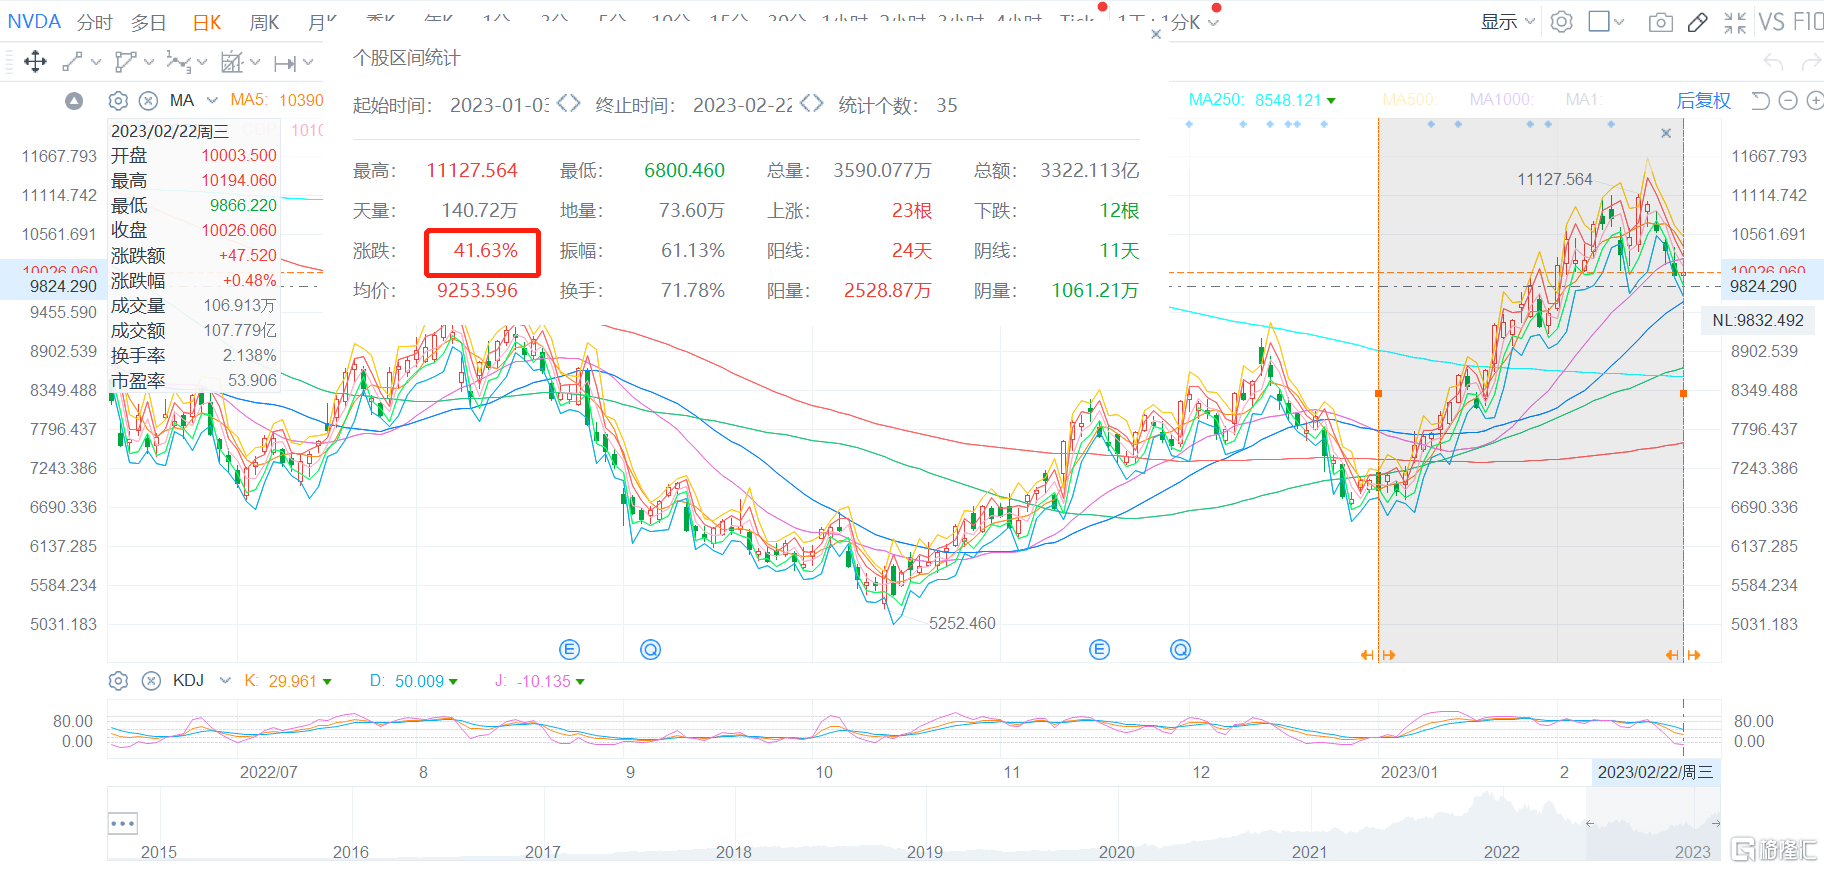Adjust the 起始时间 start date stepper arrows
The image size is (1824, 869).
568,103
